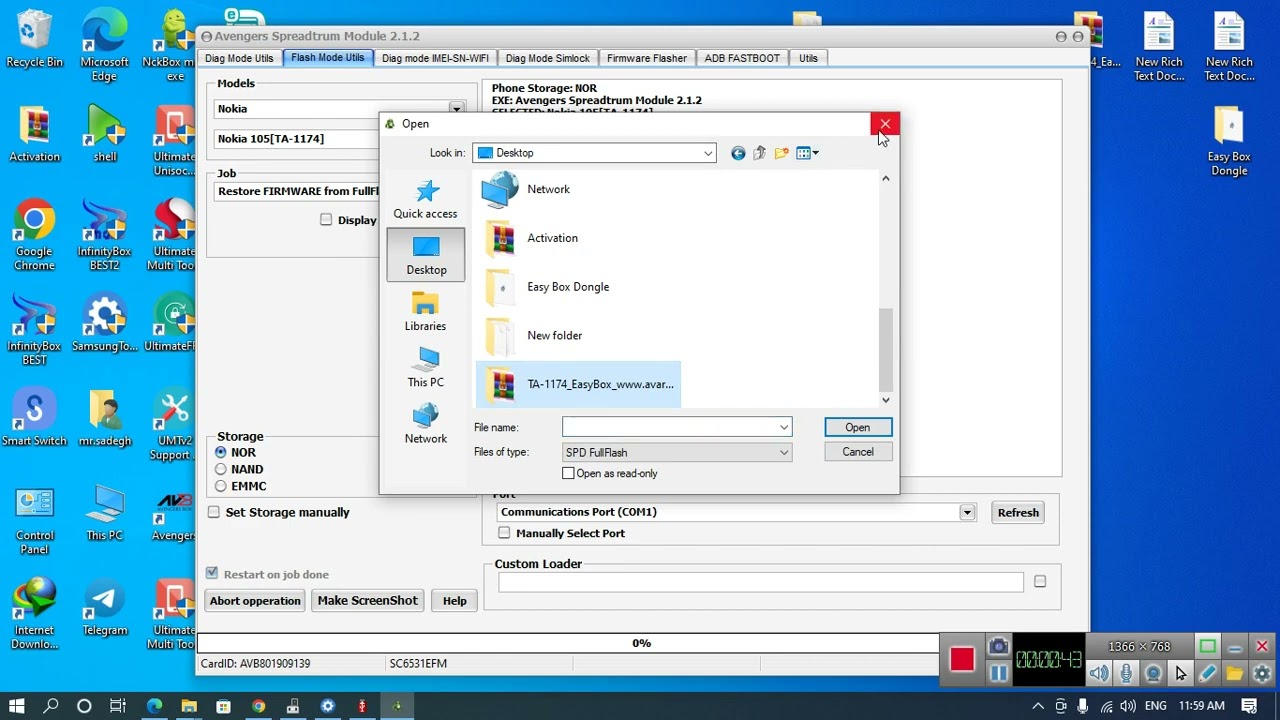Open the View Menu icon in the Open dialog
1280x720 pixels.
(807, 153)
